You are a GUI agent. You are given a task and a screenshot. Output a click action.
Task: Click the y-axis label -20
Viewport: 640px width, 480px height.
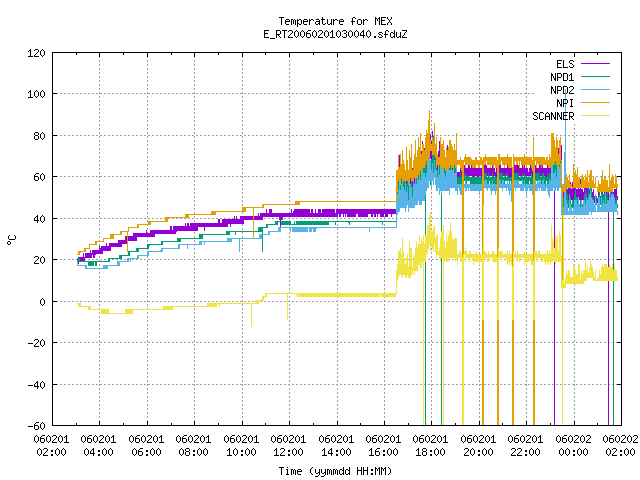pos(36,343)
